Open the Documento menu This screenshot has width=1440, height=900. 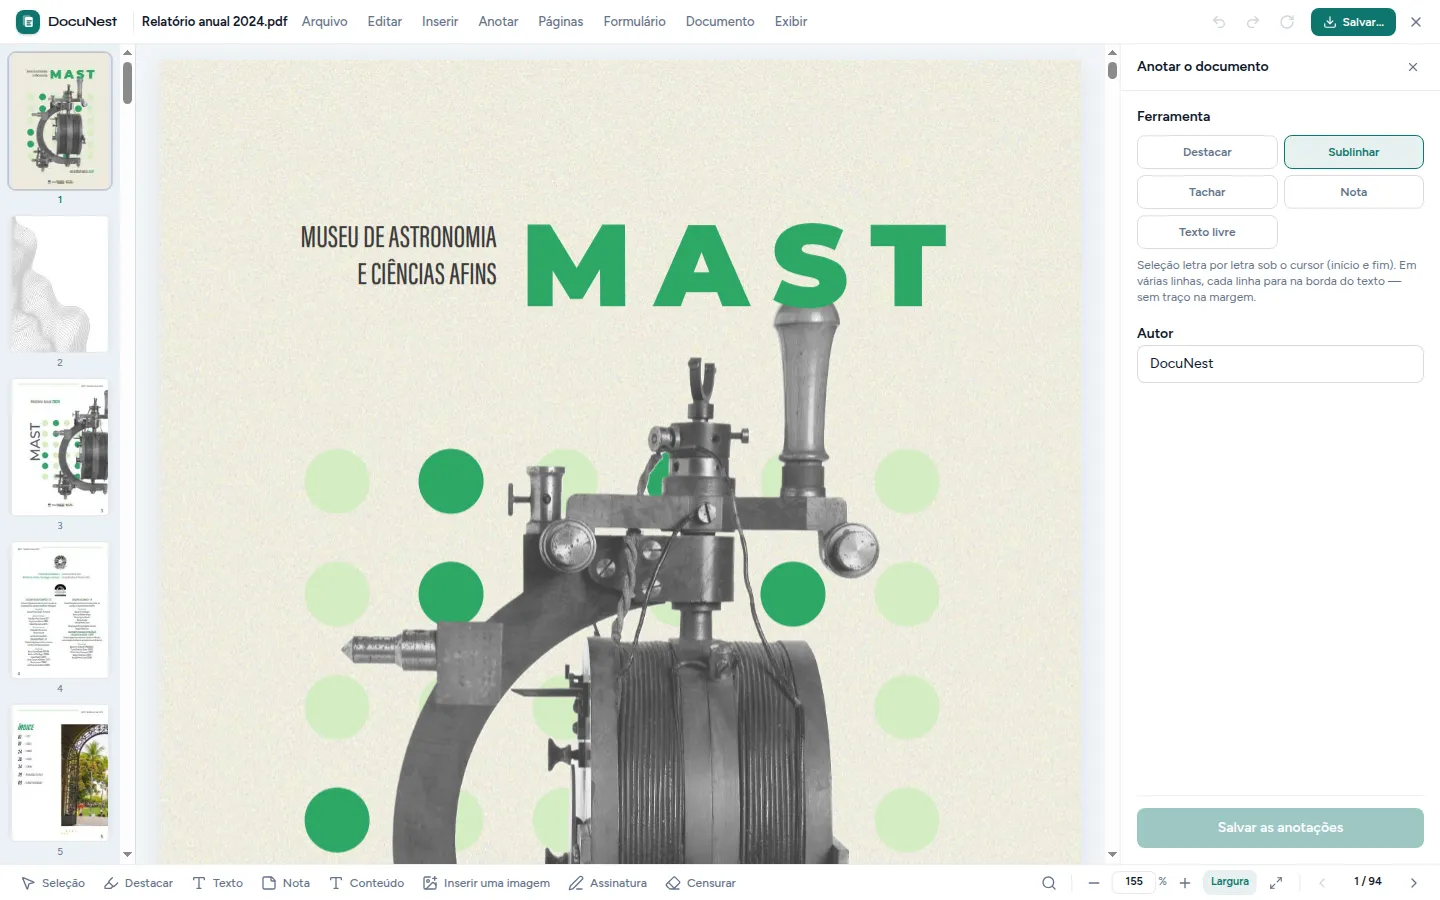(x=720, y=22)
